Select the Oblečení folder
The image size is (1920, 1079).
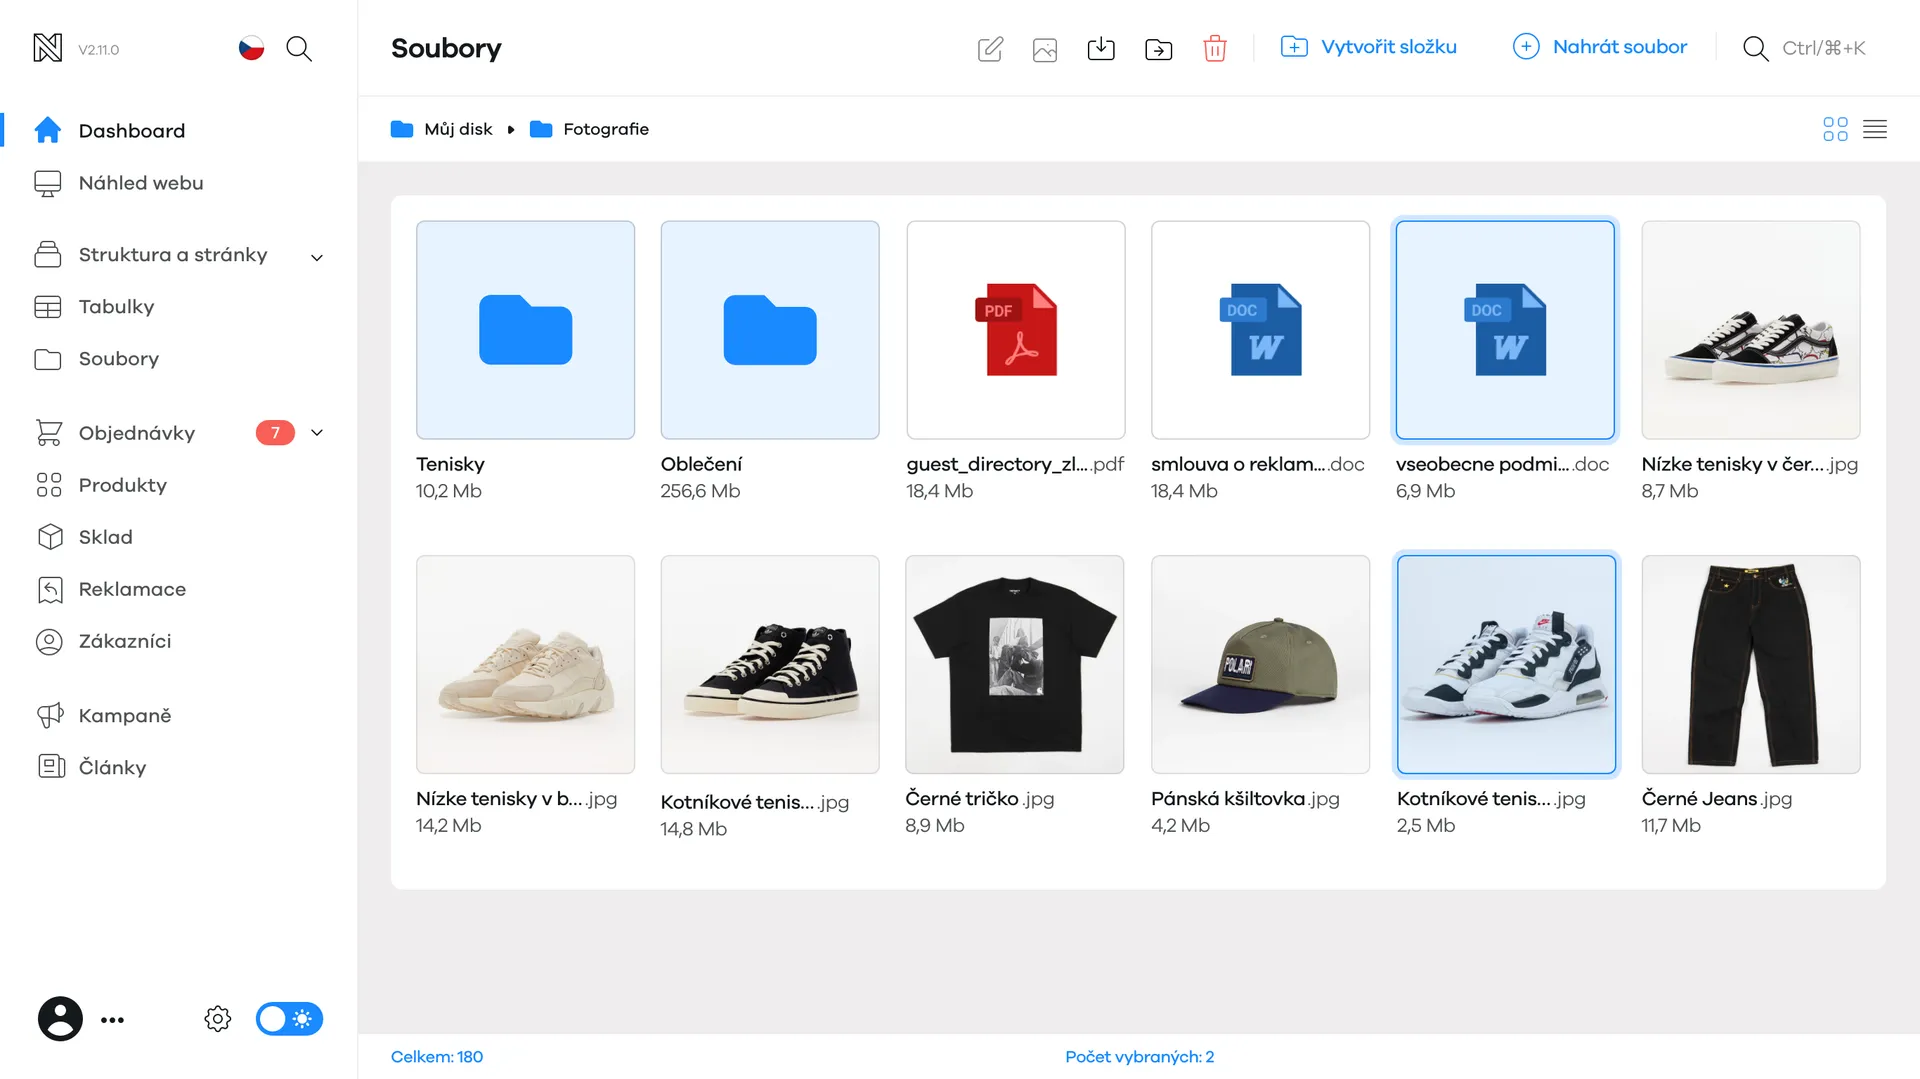(x=770, y=330)
